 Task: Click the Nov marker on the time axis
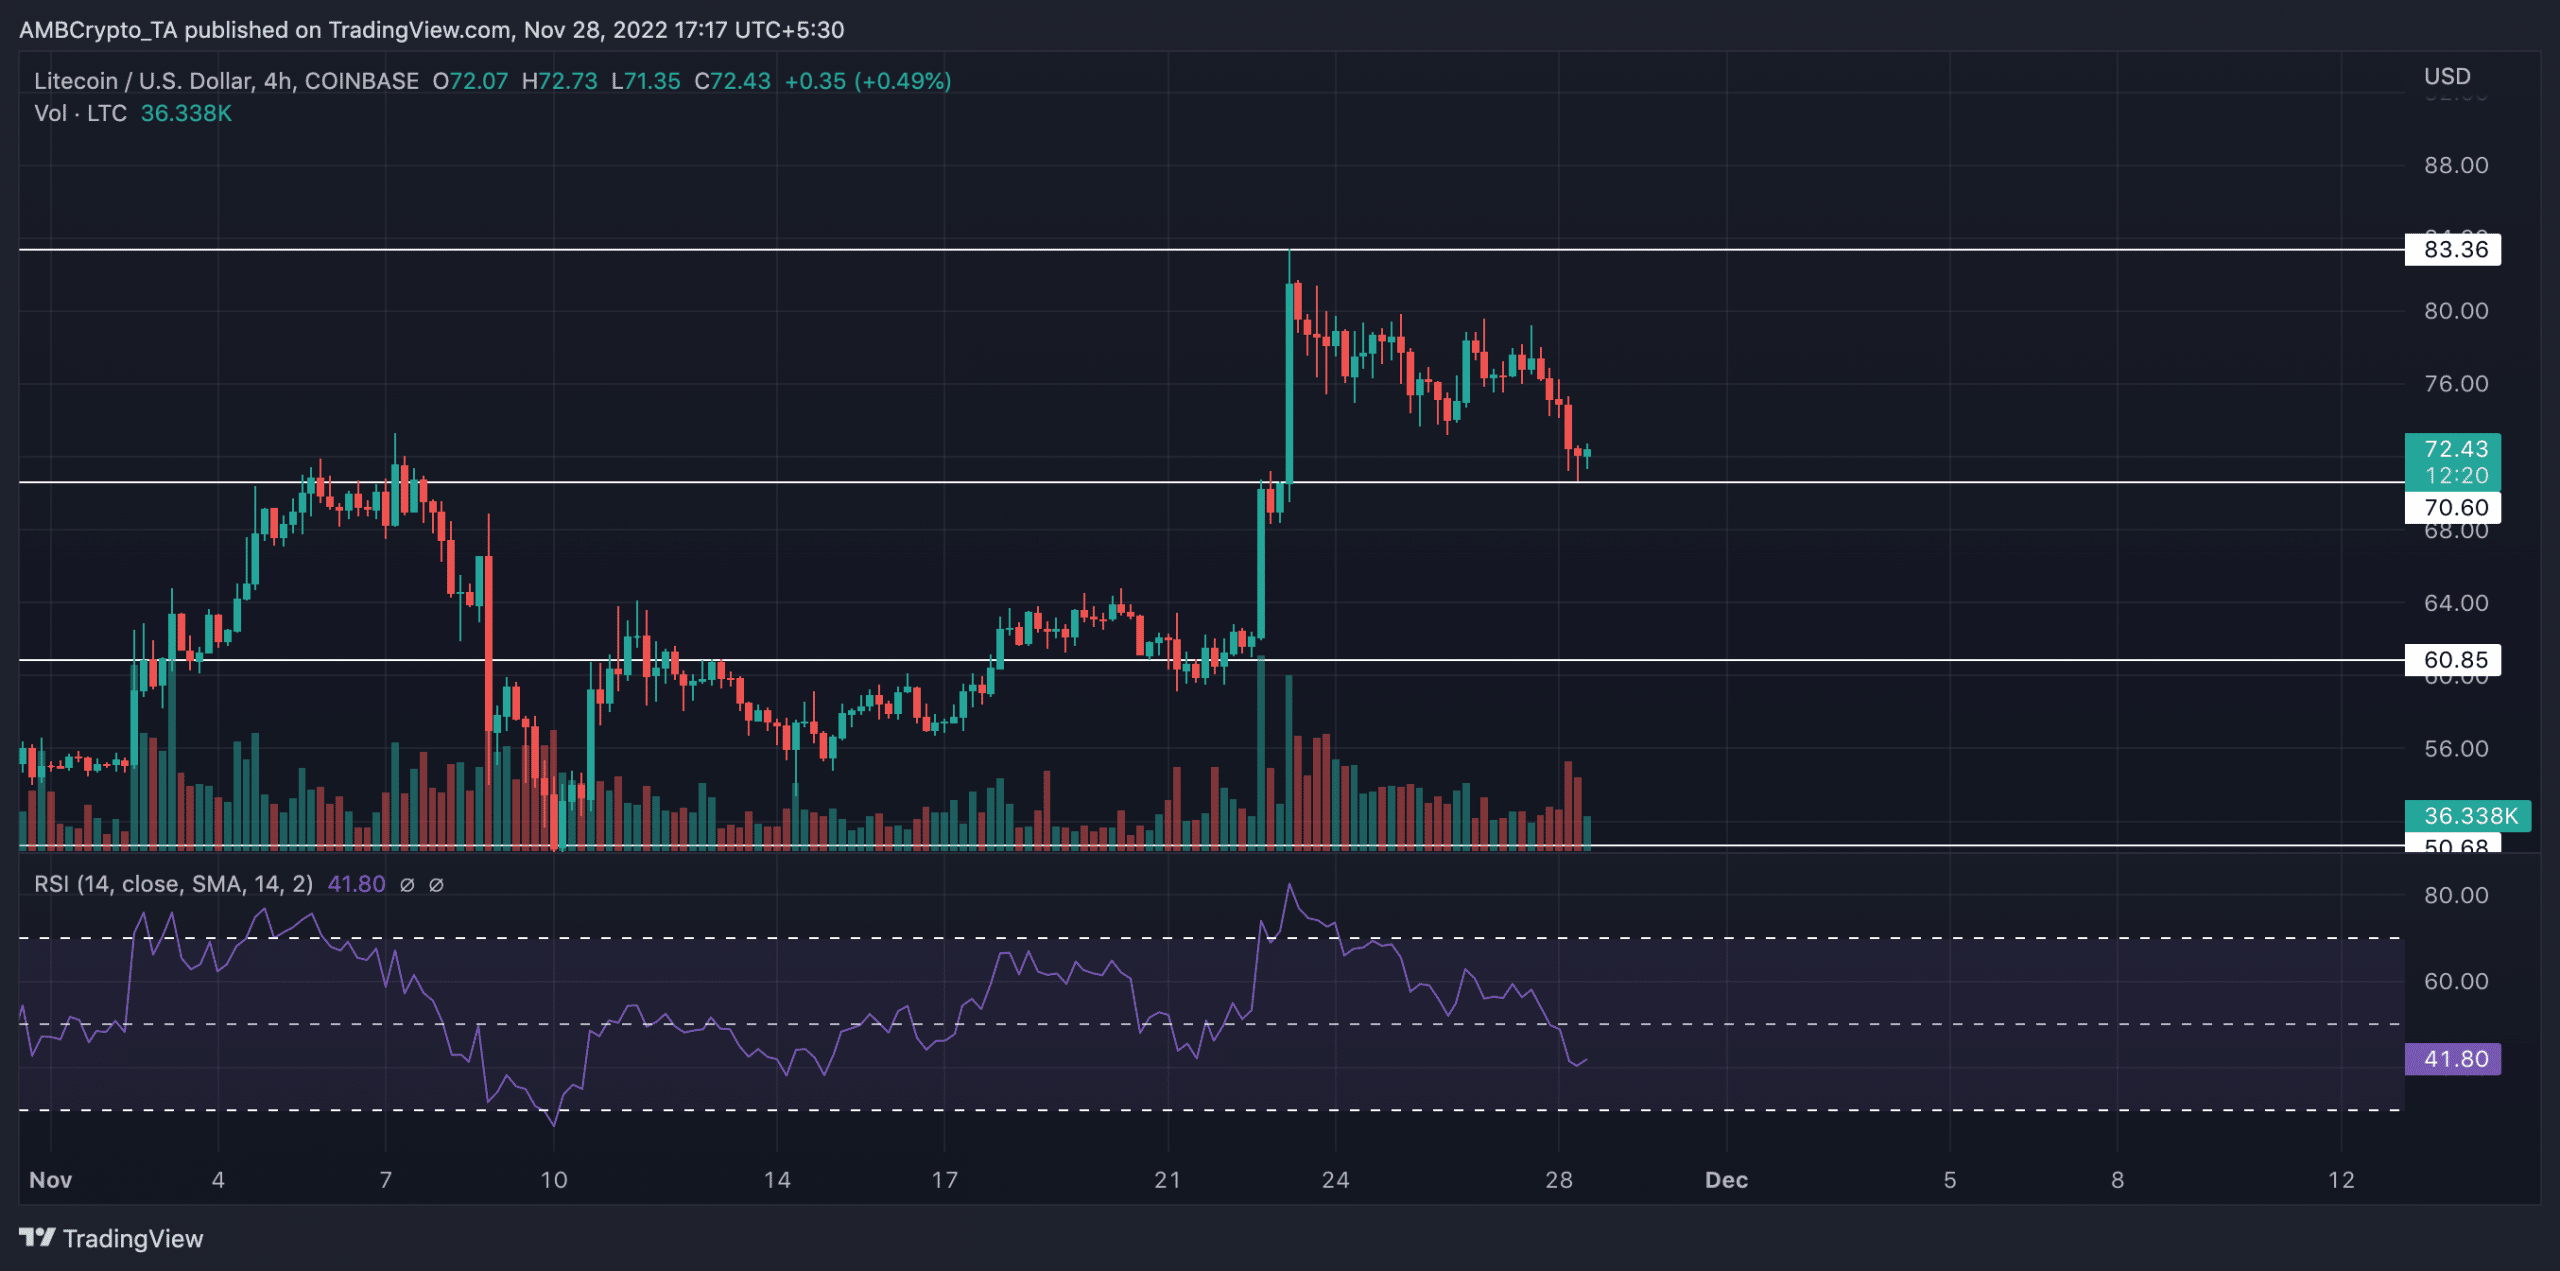click(50, 1180)
